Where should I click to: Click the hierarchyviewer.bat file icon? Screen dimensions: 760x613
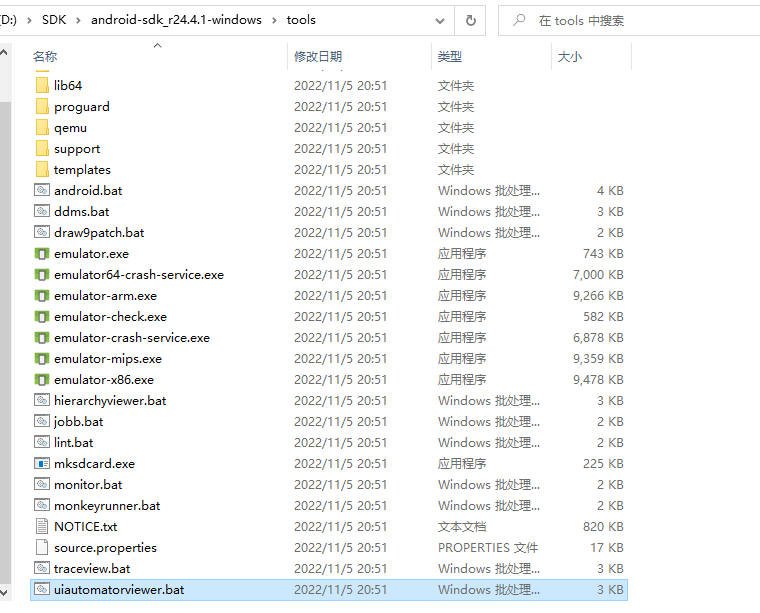pyautogui.click(x=42, y=400)
